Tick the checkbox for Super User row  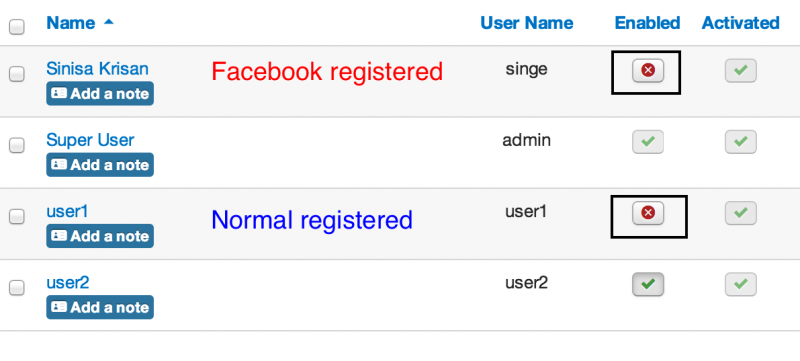[x=17, y=145]
